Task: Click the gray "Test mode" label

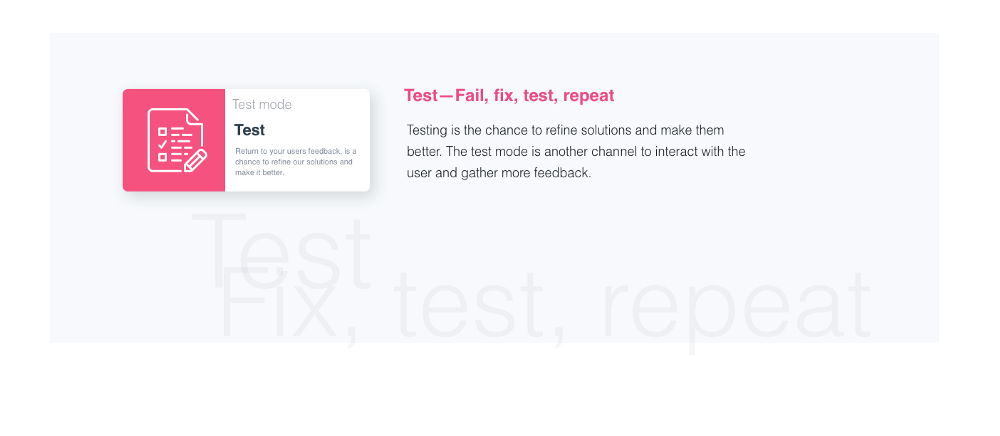Action: point(262,105)
